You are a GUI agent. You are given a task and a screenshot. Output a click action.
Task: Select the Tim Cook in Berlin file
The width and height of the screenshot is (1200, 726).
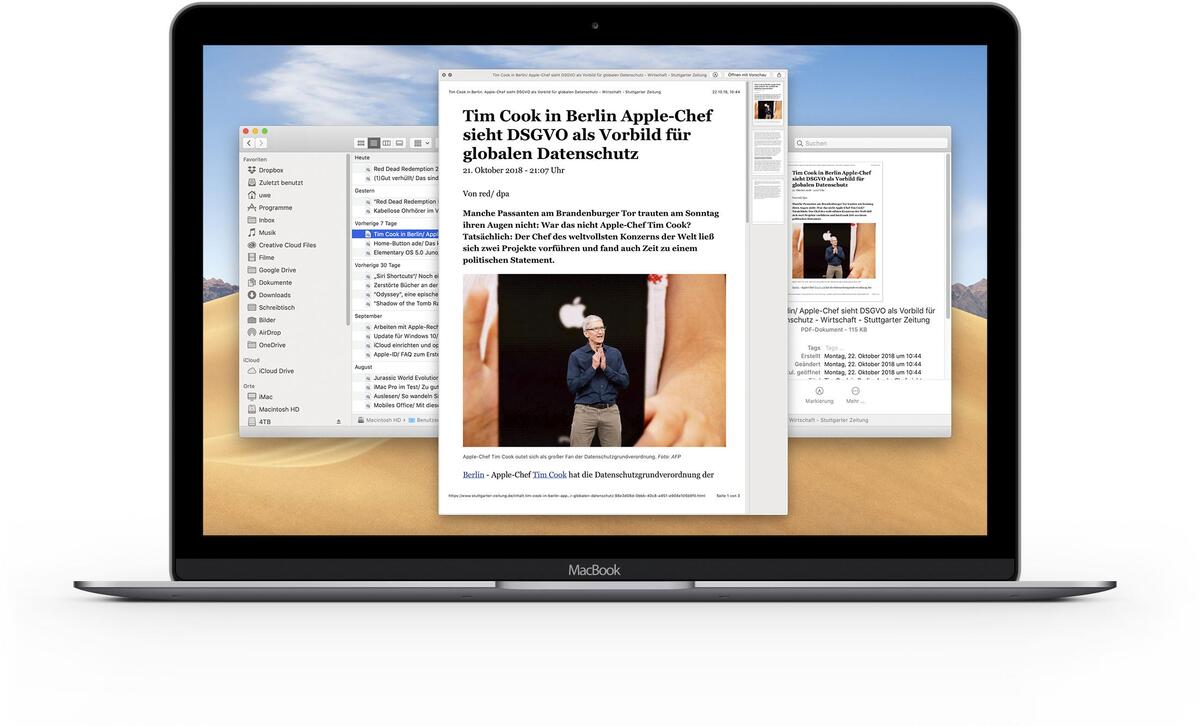(400, 232)
